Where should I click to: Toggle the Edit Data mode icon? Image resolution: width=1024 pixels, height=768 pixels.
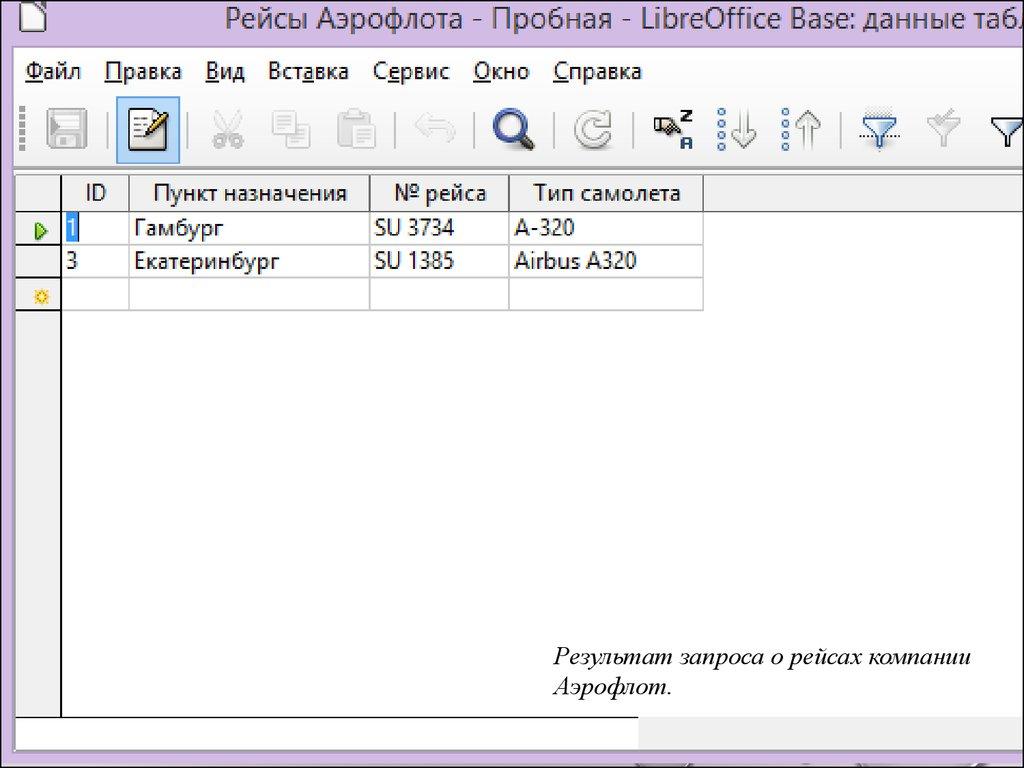[148, 130]
